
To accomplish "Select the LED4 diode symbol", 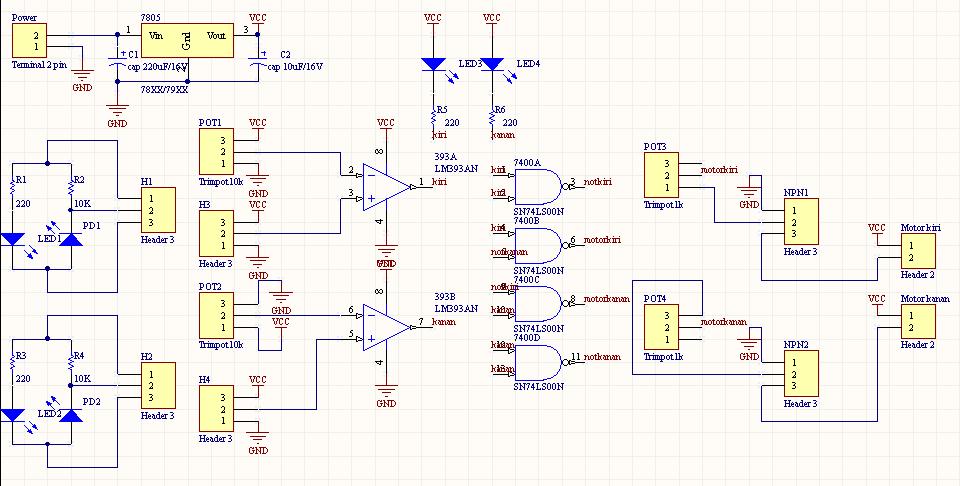I will click(492, 64).
